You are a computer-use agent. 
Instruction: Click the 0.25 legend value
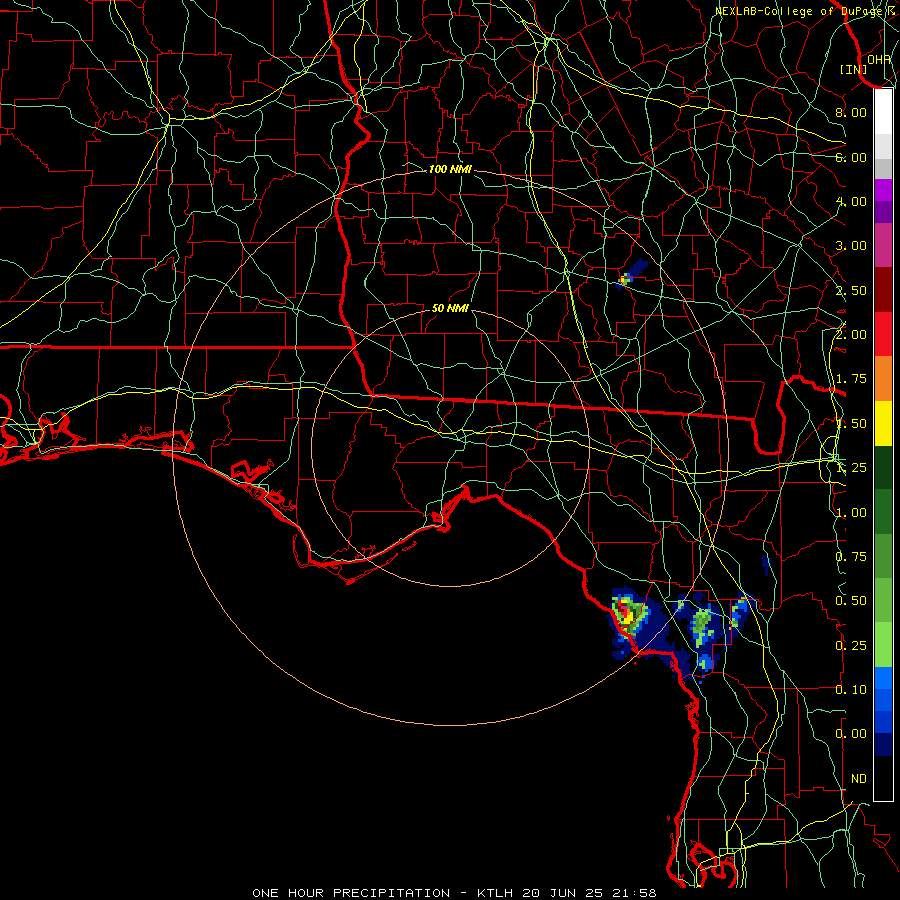coord(851,646)
